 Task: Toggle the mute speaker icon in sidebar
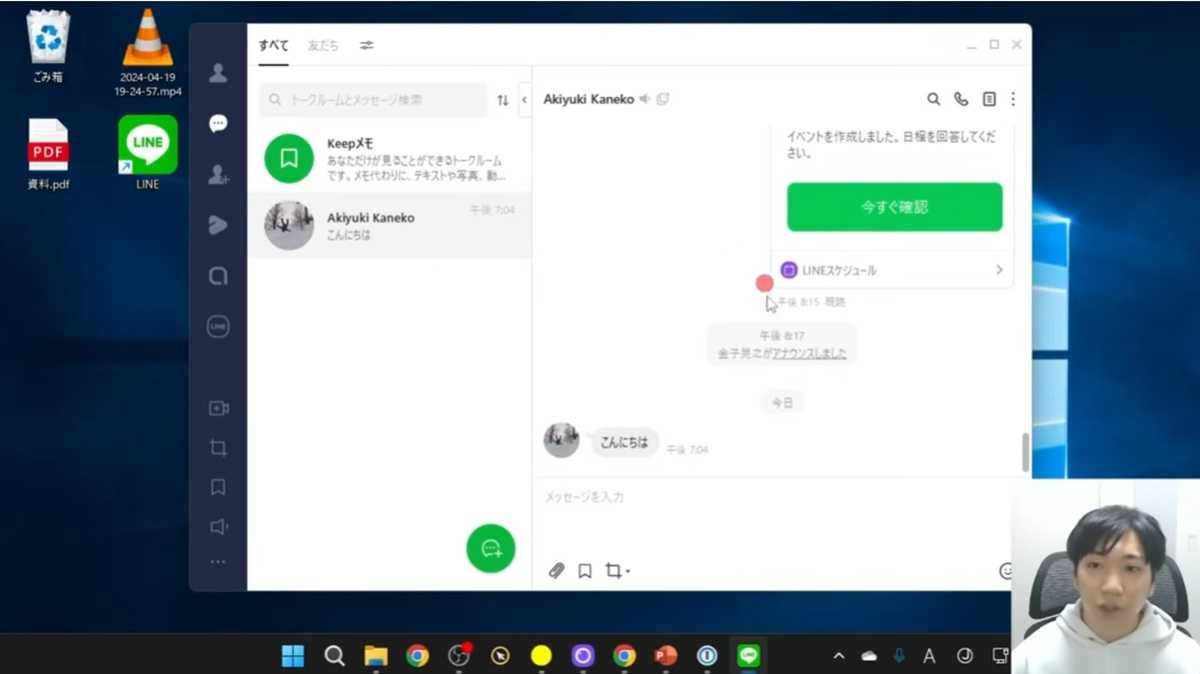[218, 527]
